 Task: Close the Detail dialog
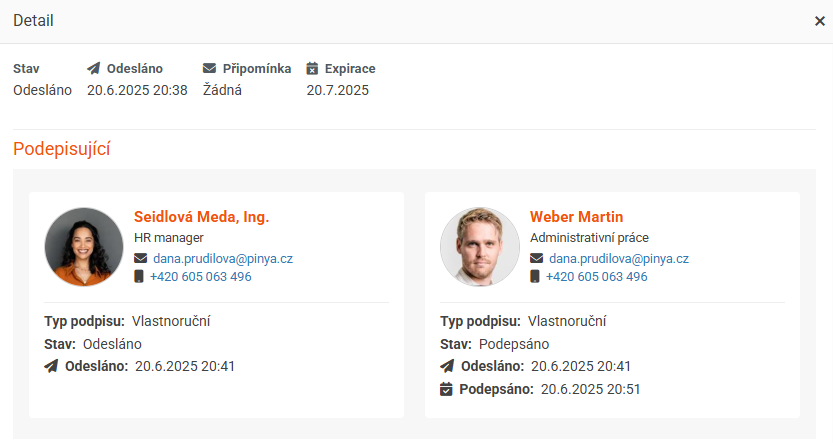tap(820, 21)
